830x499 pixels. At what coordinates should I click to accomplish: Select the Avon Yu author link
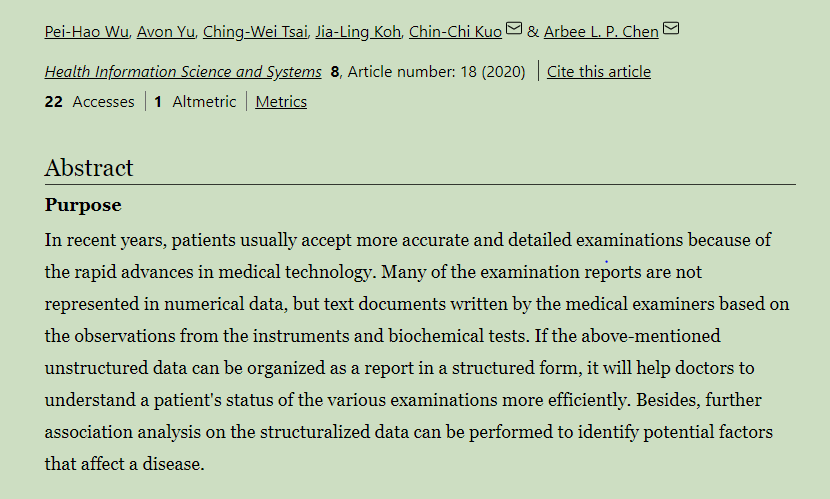pyautogui.click(x=166, y=32)
